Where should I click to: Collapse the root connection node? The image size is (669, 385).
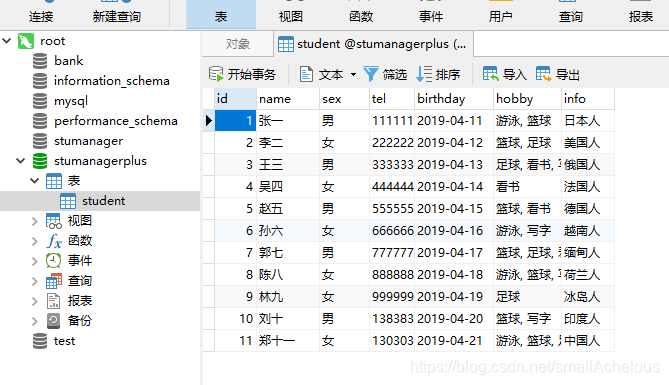click(7, 41)
